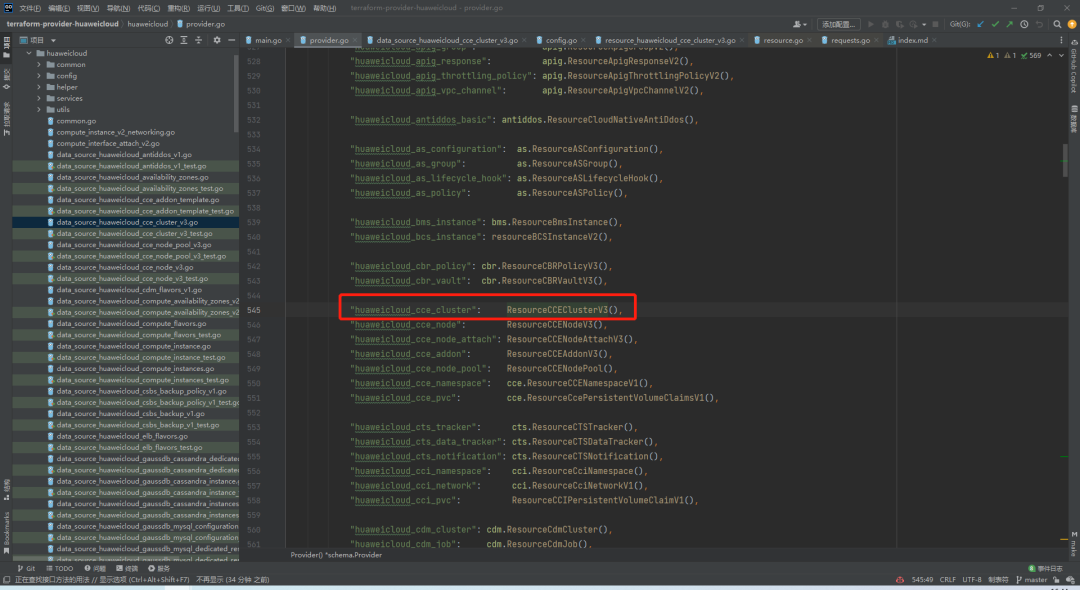Click the editor vertical scrollbar
Image resolution: width=1080 pixels, height=590 pixels.
point(1065,158)
